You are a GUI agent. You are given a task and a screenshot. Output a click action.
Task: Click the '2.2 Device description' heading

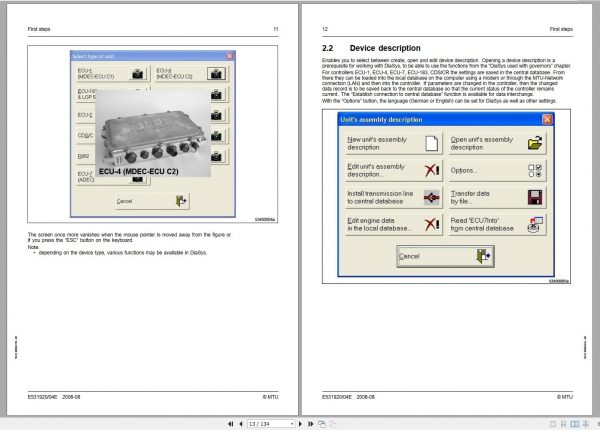[371, 48]
